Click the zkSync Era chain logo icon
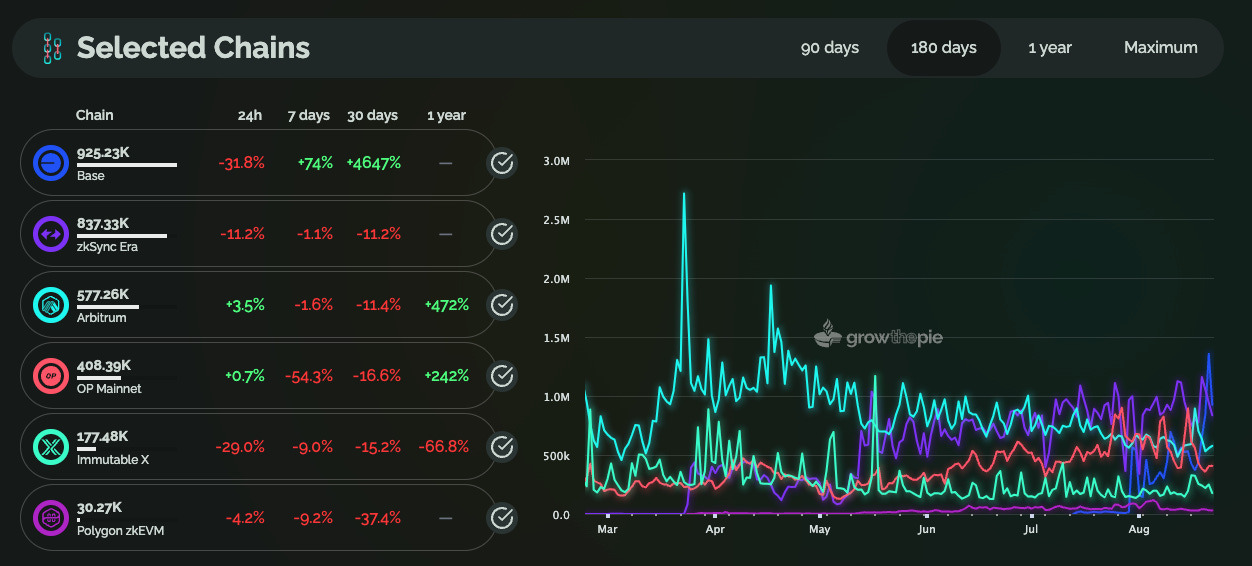The width and height of the screenshot is (1252, 566). [x=50, y=234]
